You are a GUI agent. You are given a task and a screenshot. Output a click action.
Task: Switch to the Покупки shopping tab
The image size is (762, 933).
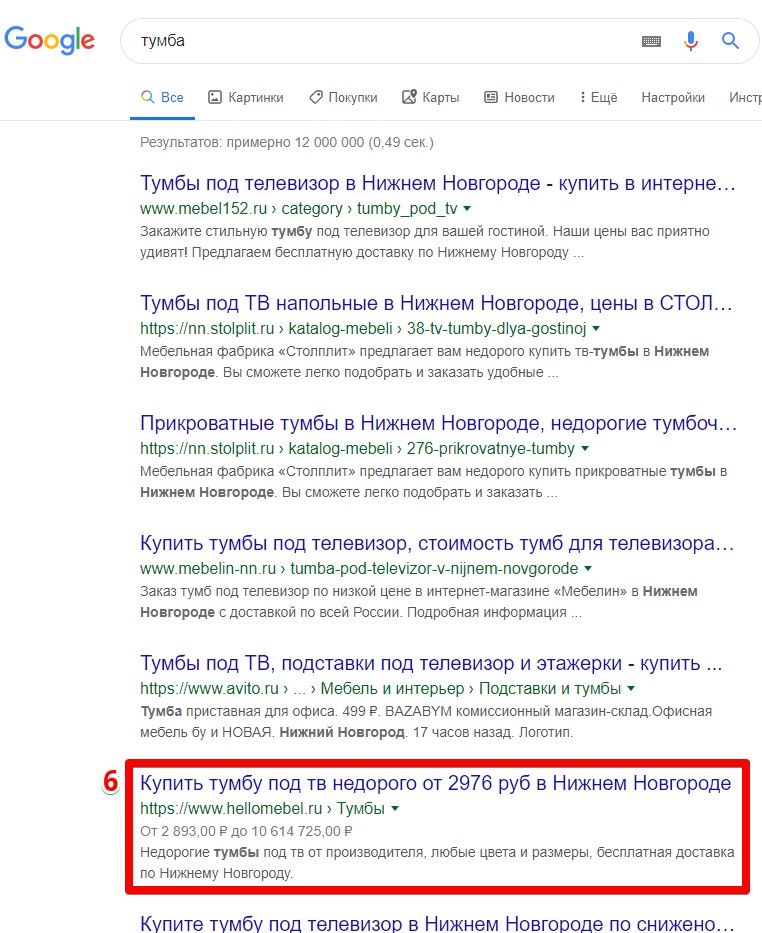[343, 97]
